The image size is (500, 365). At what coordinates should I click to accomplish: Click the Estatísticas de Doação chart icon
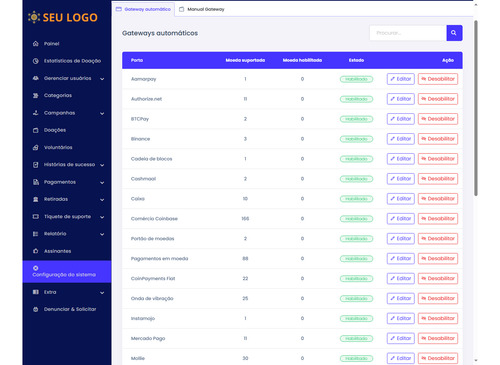click(36, 61)
